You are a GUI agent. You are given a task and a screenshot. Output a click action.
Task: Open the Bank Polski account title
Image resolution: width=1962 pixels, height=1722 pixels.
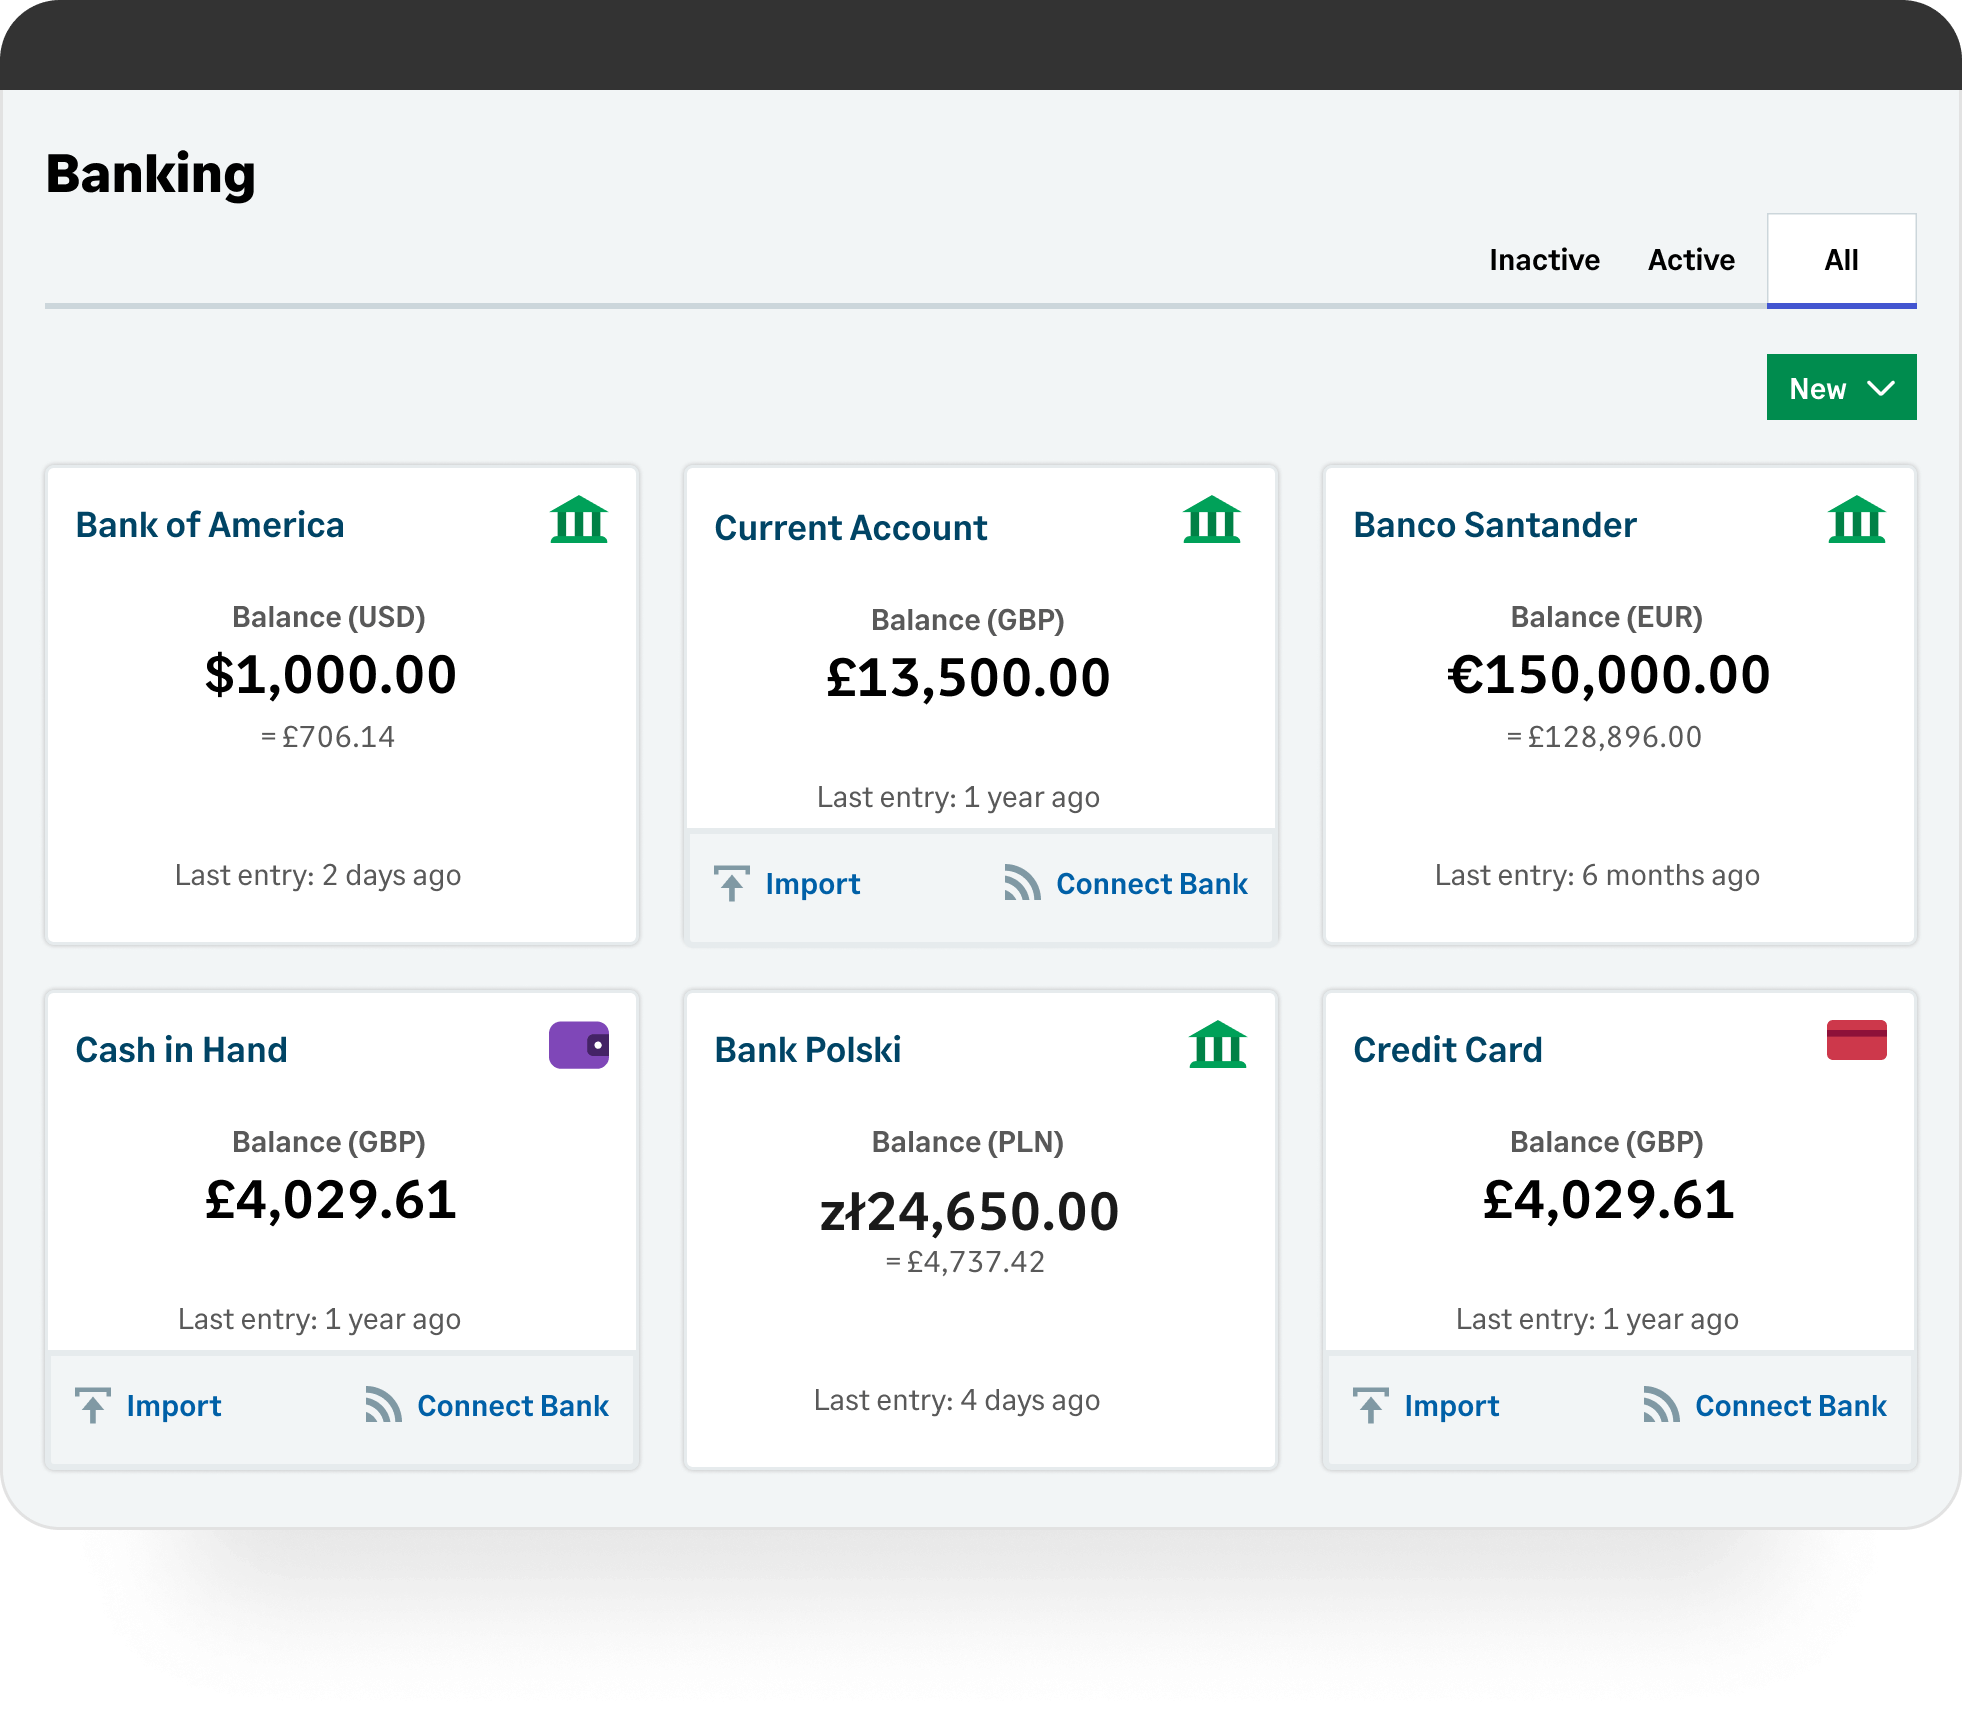807,1050
